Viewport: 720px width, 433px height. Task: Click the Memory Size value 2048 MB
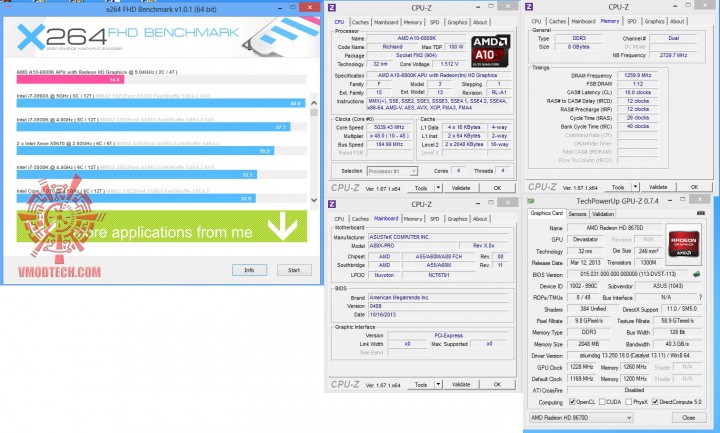pos(588,344)
